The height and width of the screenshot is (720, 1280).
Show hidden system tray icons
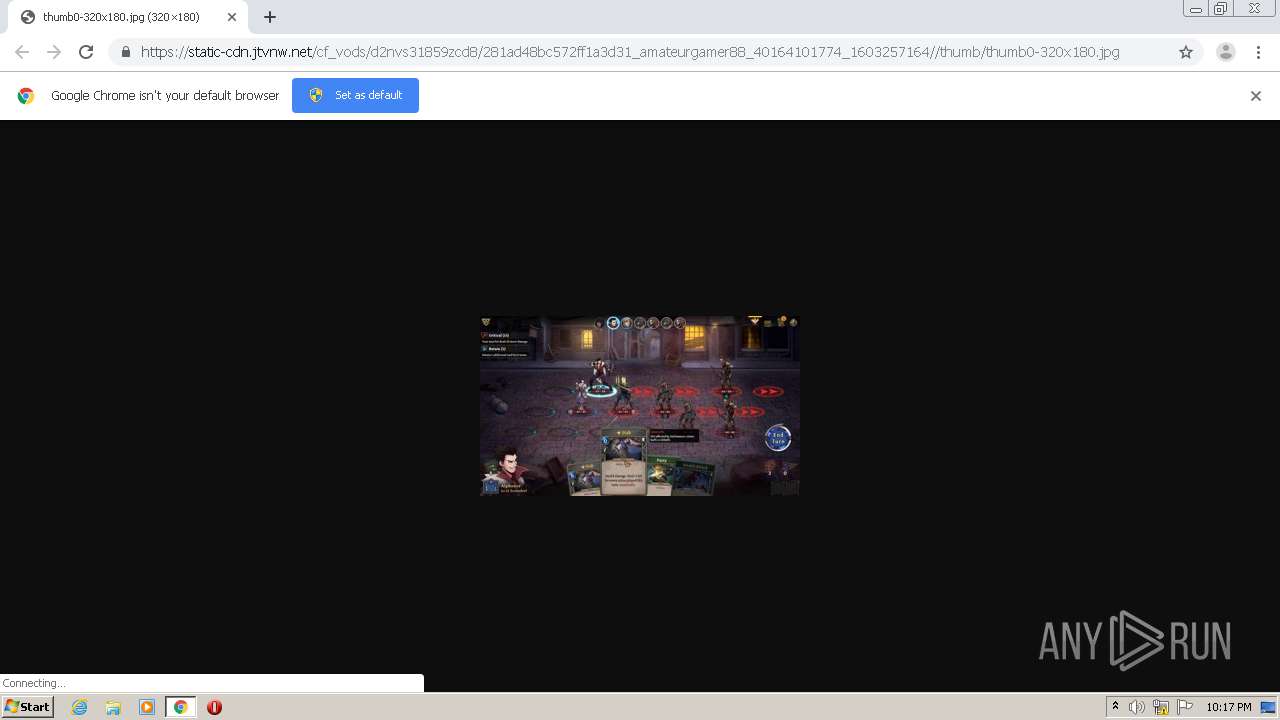click(1115, 707)
